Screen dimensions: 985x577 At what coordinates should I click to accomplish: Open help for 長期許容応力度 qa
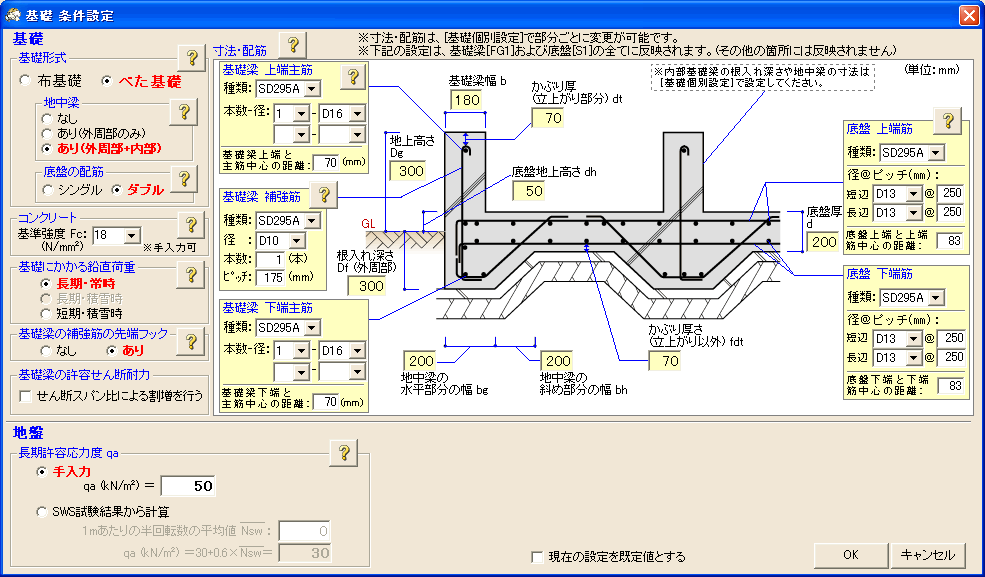pyautogui.click(x=344, y=453)
